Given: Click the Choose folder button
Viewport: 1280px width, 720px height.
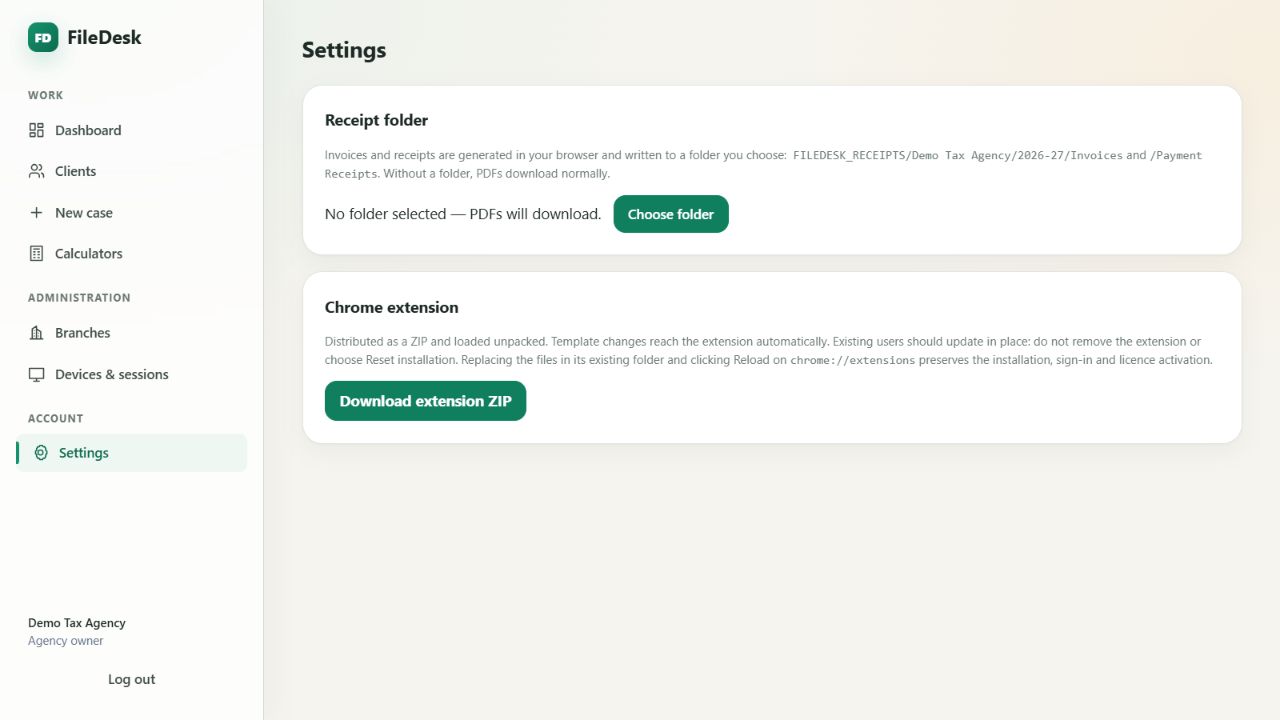Looking at the screenshot, I should pyautogui.click(x=671, y=214).
